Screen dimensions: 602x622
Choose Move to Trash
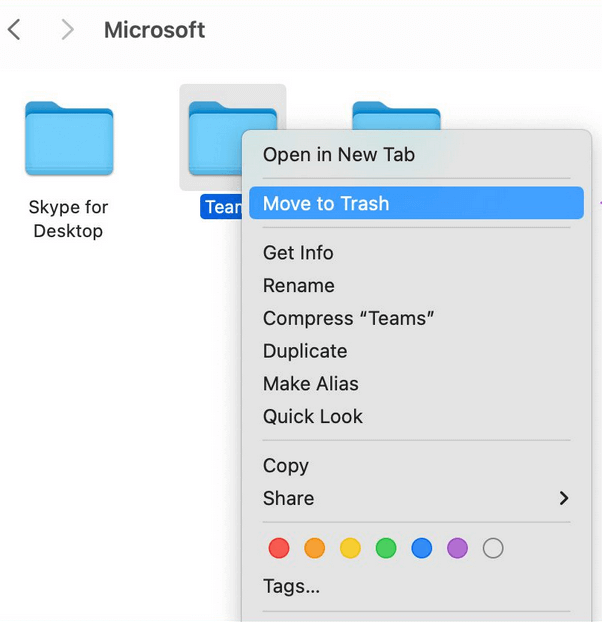coord(416,203)
